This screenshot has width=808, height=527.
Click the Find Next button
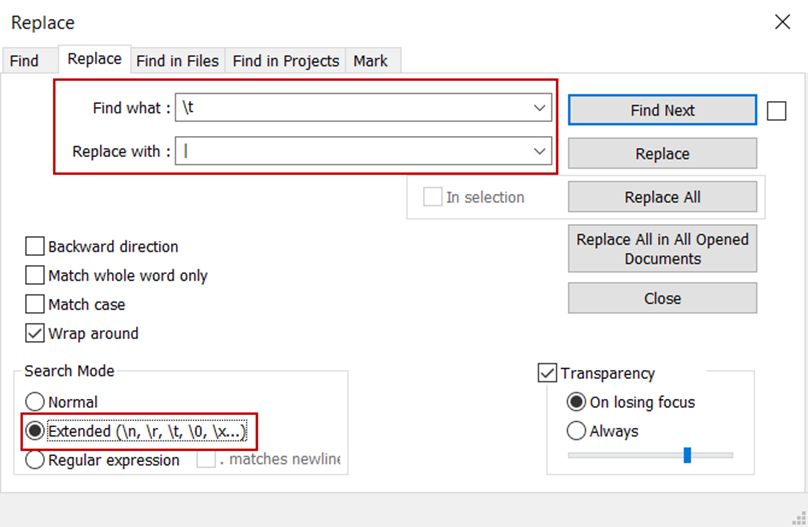662,110
